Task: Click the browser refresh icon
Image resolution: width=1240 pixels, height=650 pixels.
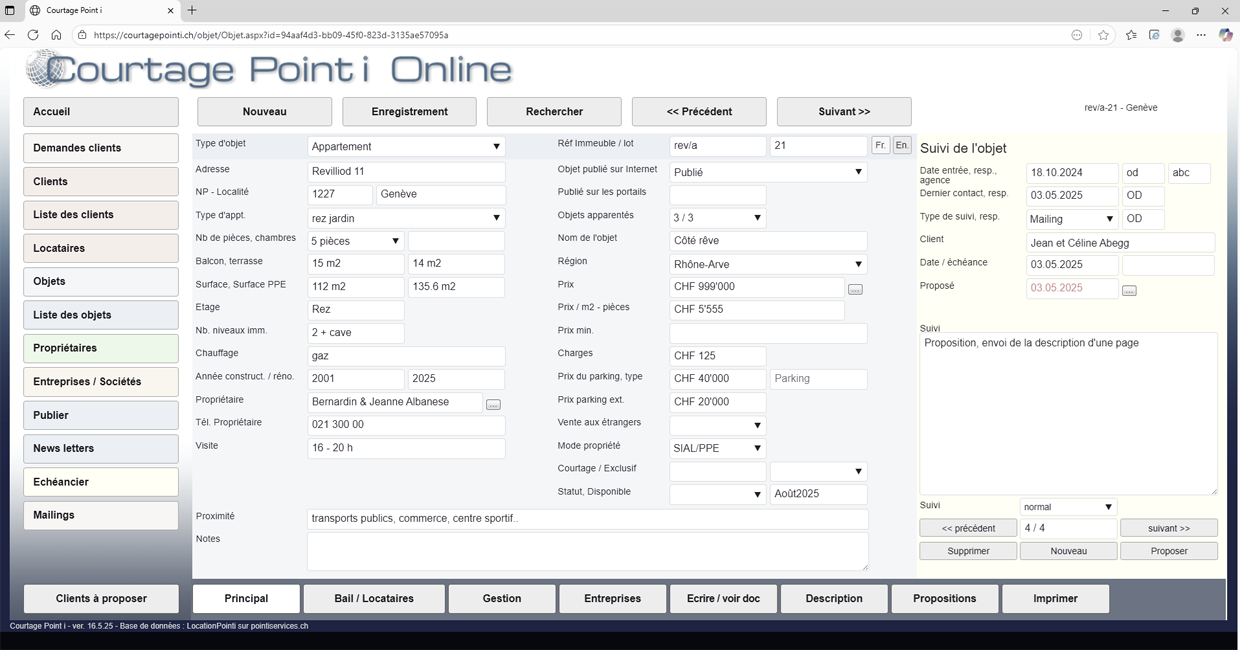Action: point(33,35)
